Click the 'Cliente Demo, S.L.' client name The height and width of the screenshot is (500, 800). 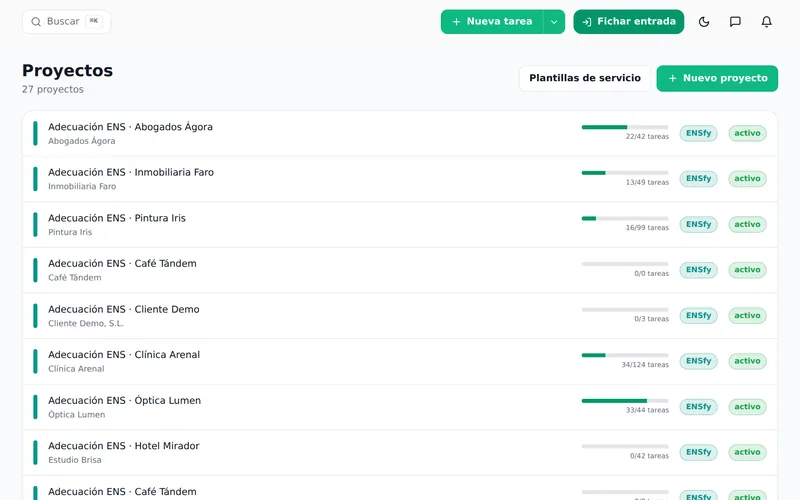(86, 323)
